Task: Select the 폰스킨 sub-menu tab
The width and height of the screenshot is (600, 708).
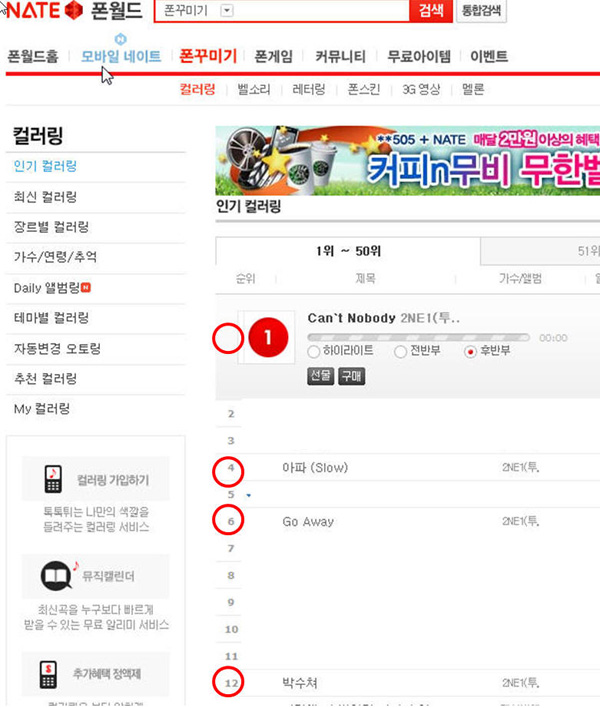Action: 364,89
